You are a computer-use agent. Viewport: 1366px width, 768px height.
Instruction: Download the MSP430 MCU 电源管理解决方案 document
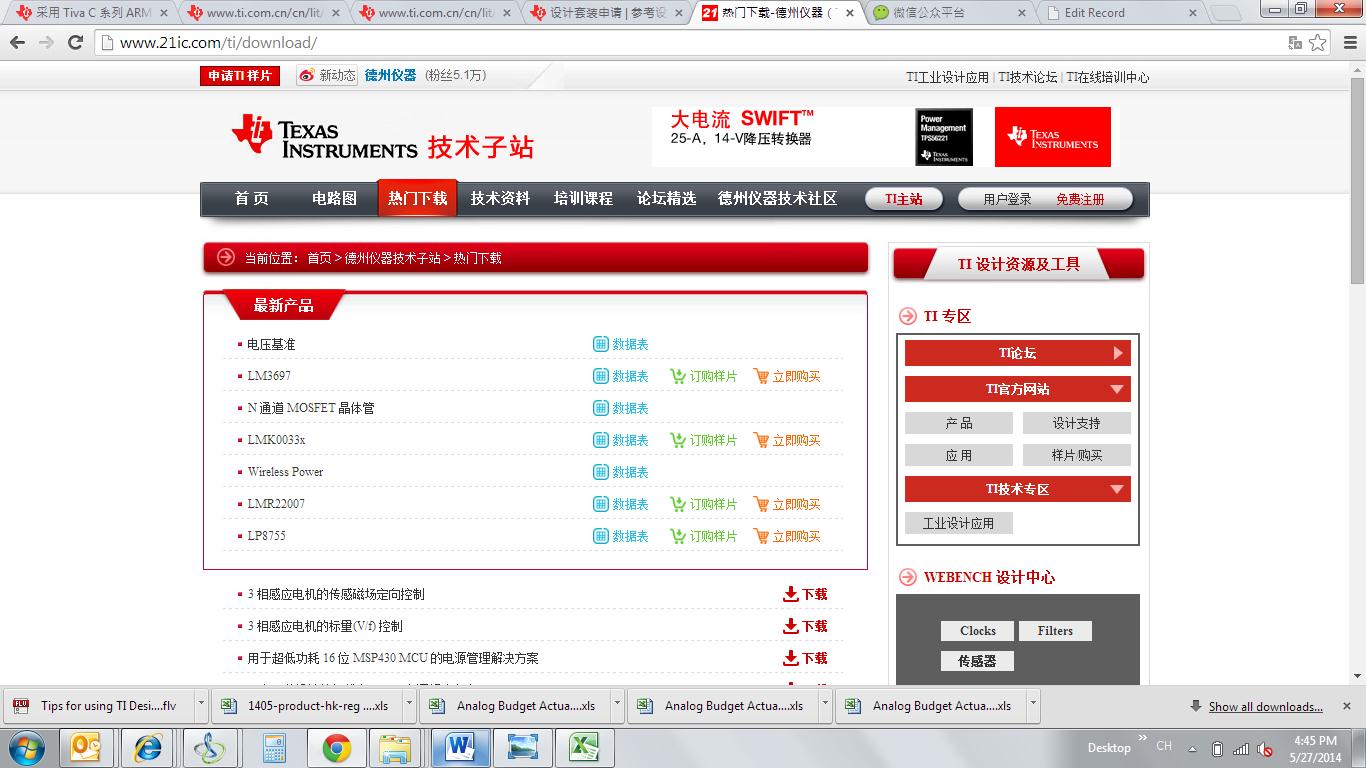point(805,658)
